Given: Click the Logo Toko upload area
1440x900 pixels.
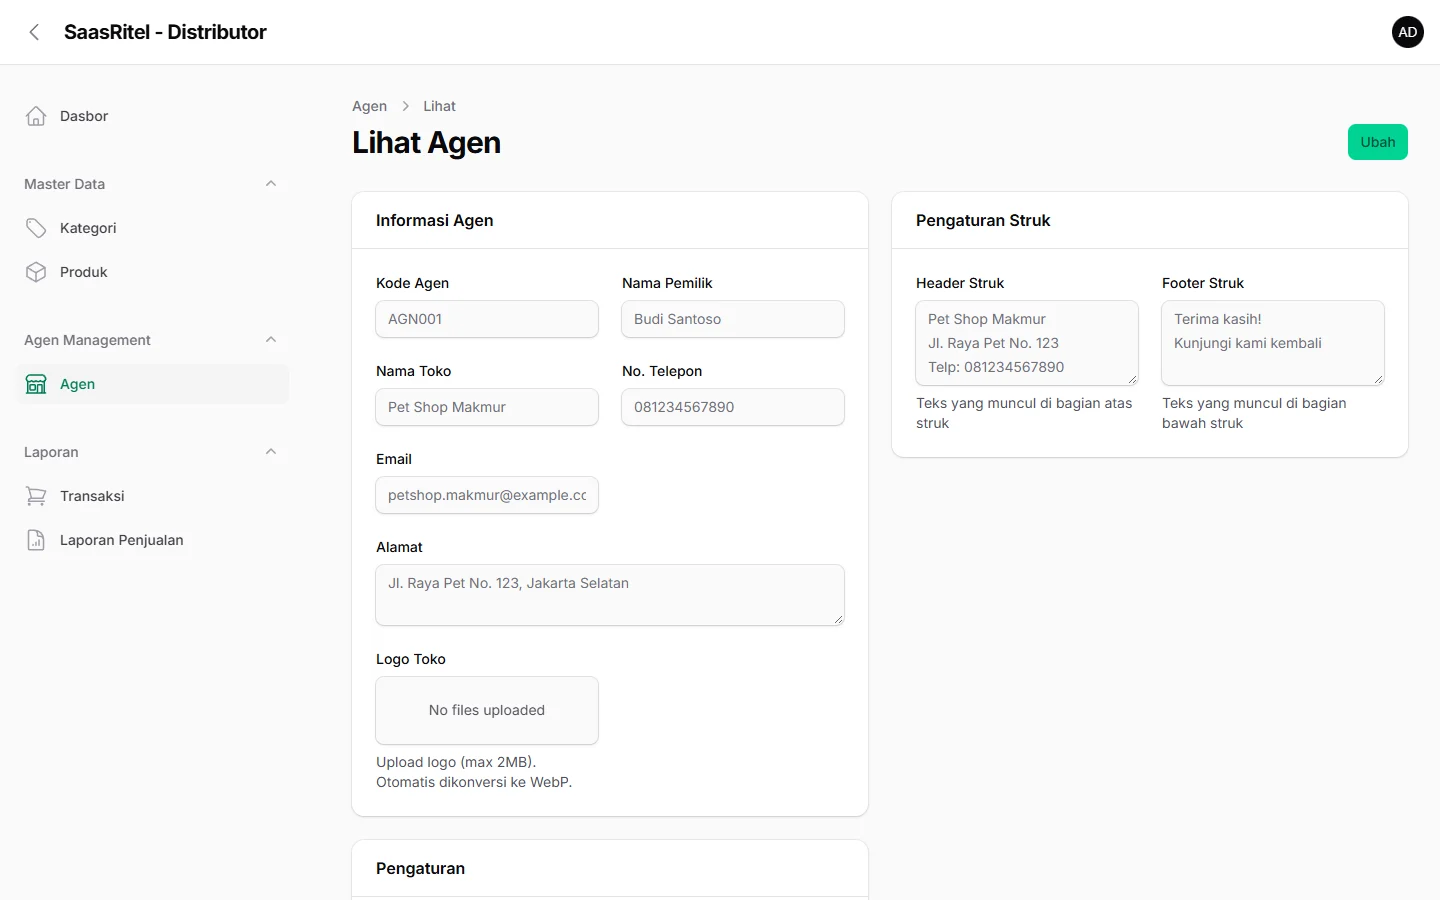Looking at the screenshot, I should (x=487, y=710).
